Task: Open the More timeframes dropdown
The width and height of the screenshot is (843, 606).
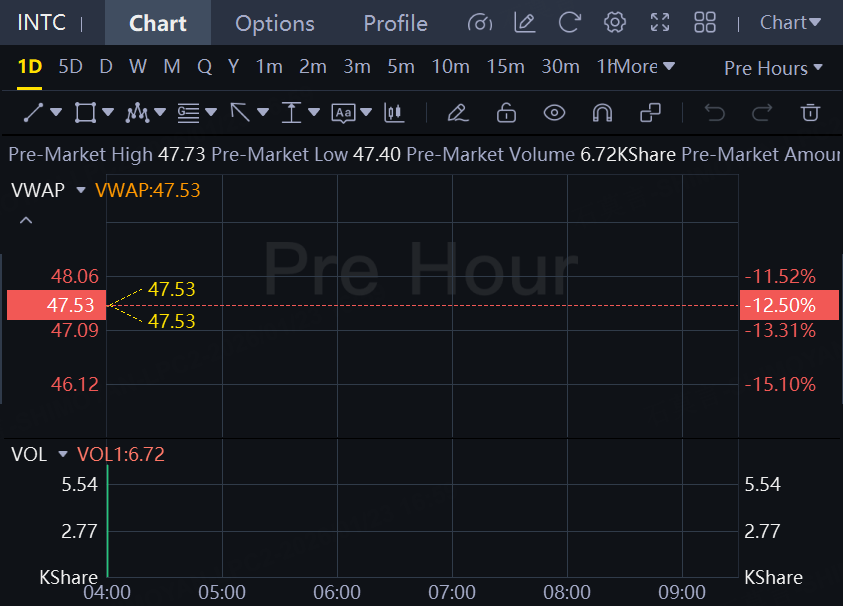Action: click(x=644, y=67)
